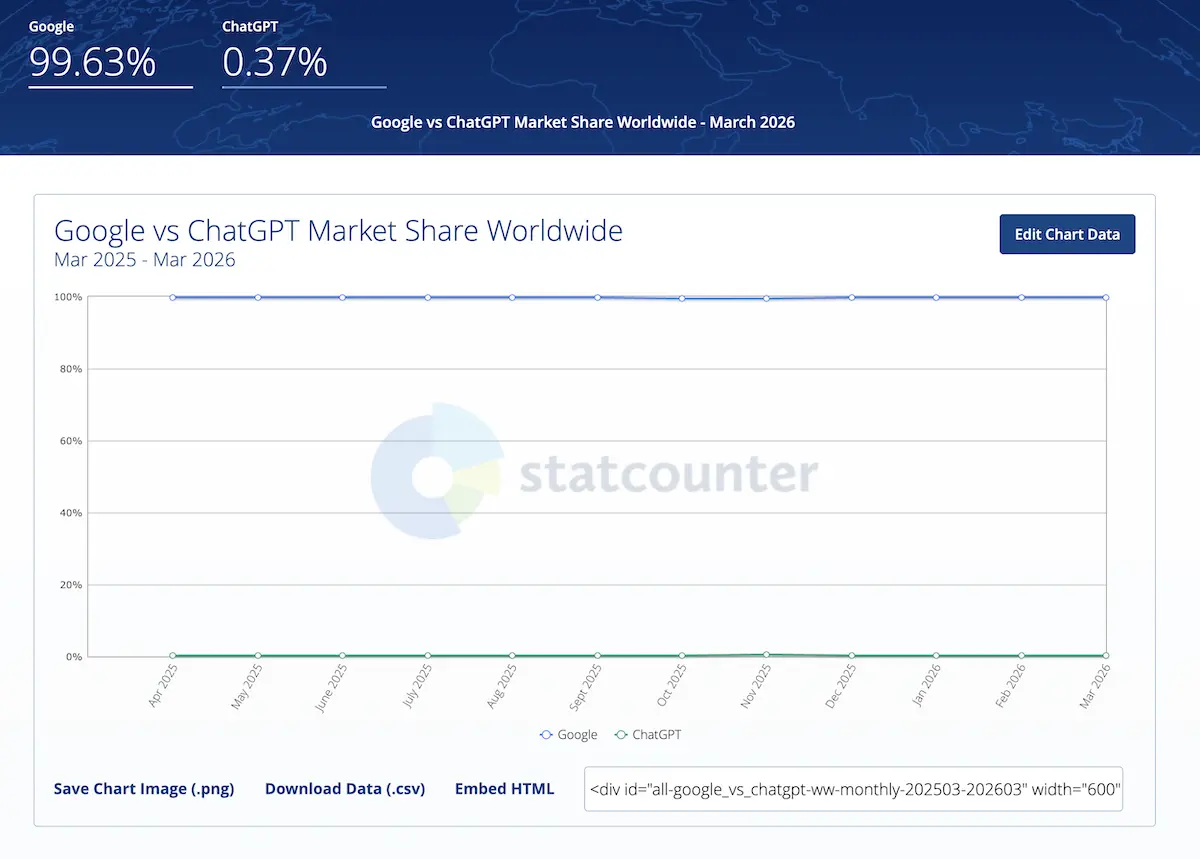Select Google's Nov 2025 data point

[x=767, y=298]
